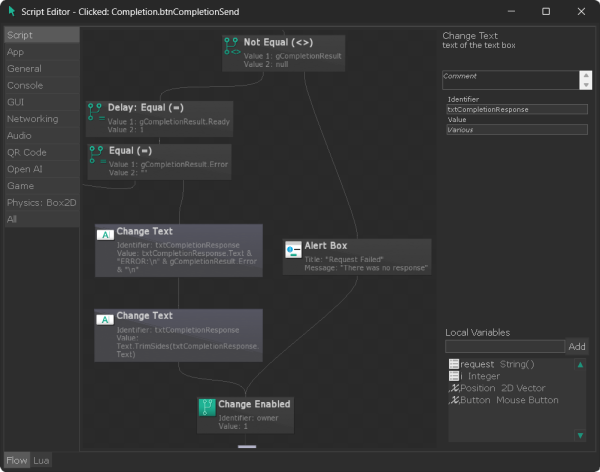Viewport: 600px width, 472px height.
Task: Click the Position 2D Vector variable icon
Action: [454, 388]
